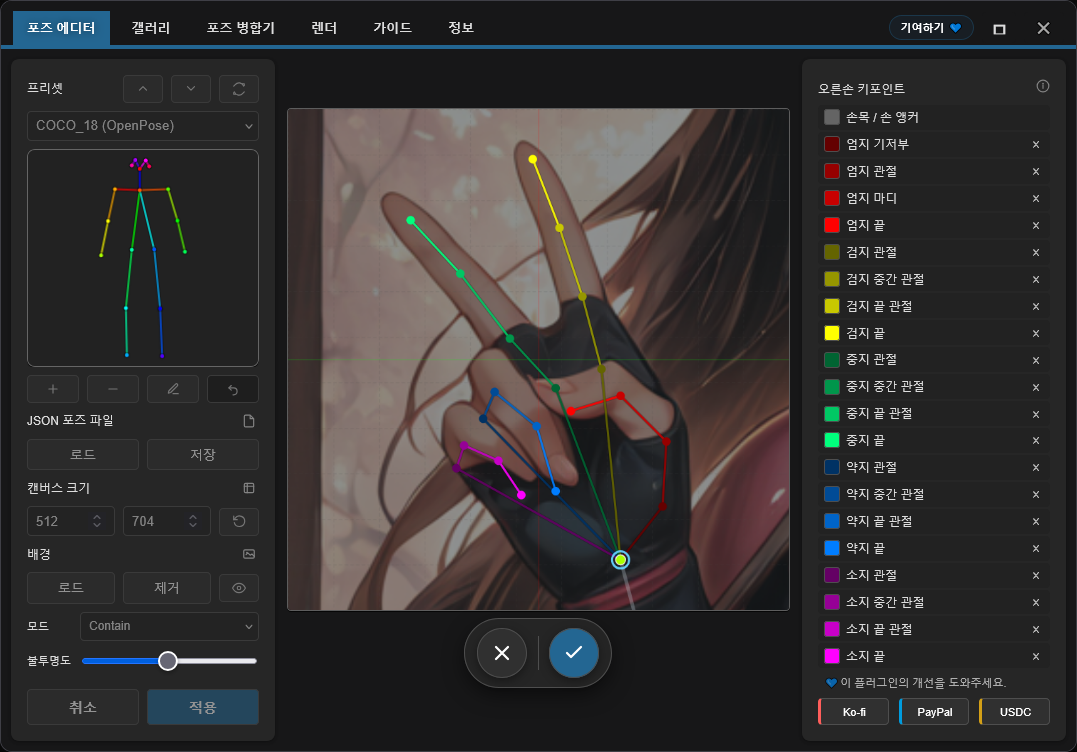Image resolution: width=1077 pixels, height=752 pixels.
Task: Remove the 약지 관절 keypoint
Action: point(1036,468)
